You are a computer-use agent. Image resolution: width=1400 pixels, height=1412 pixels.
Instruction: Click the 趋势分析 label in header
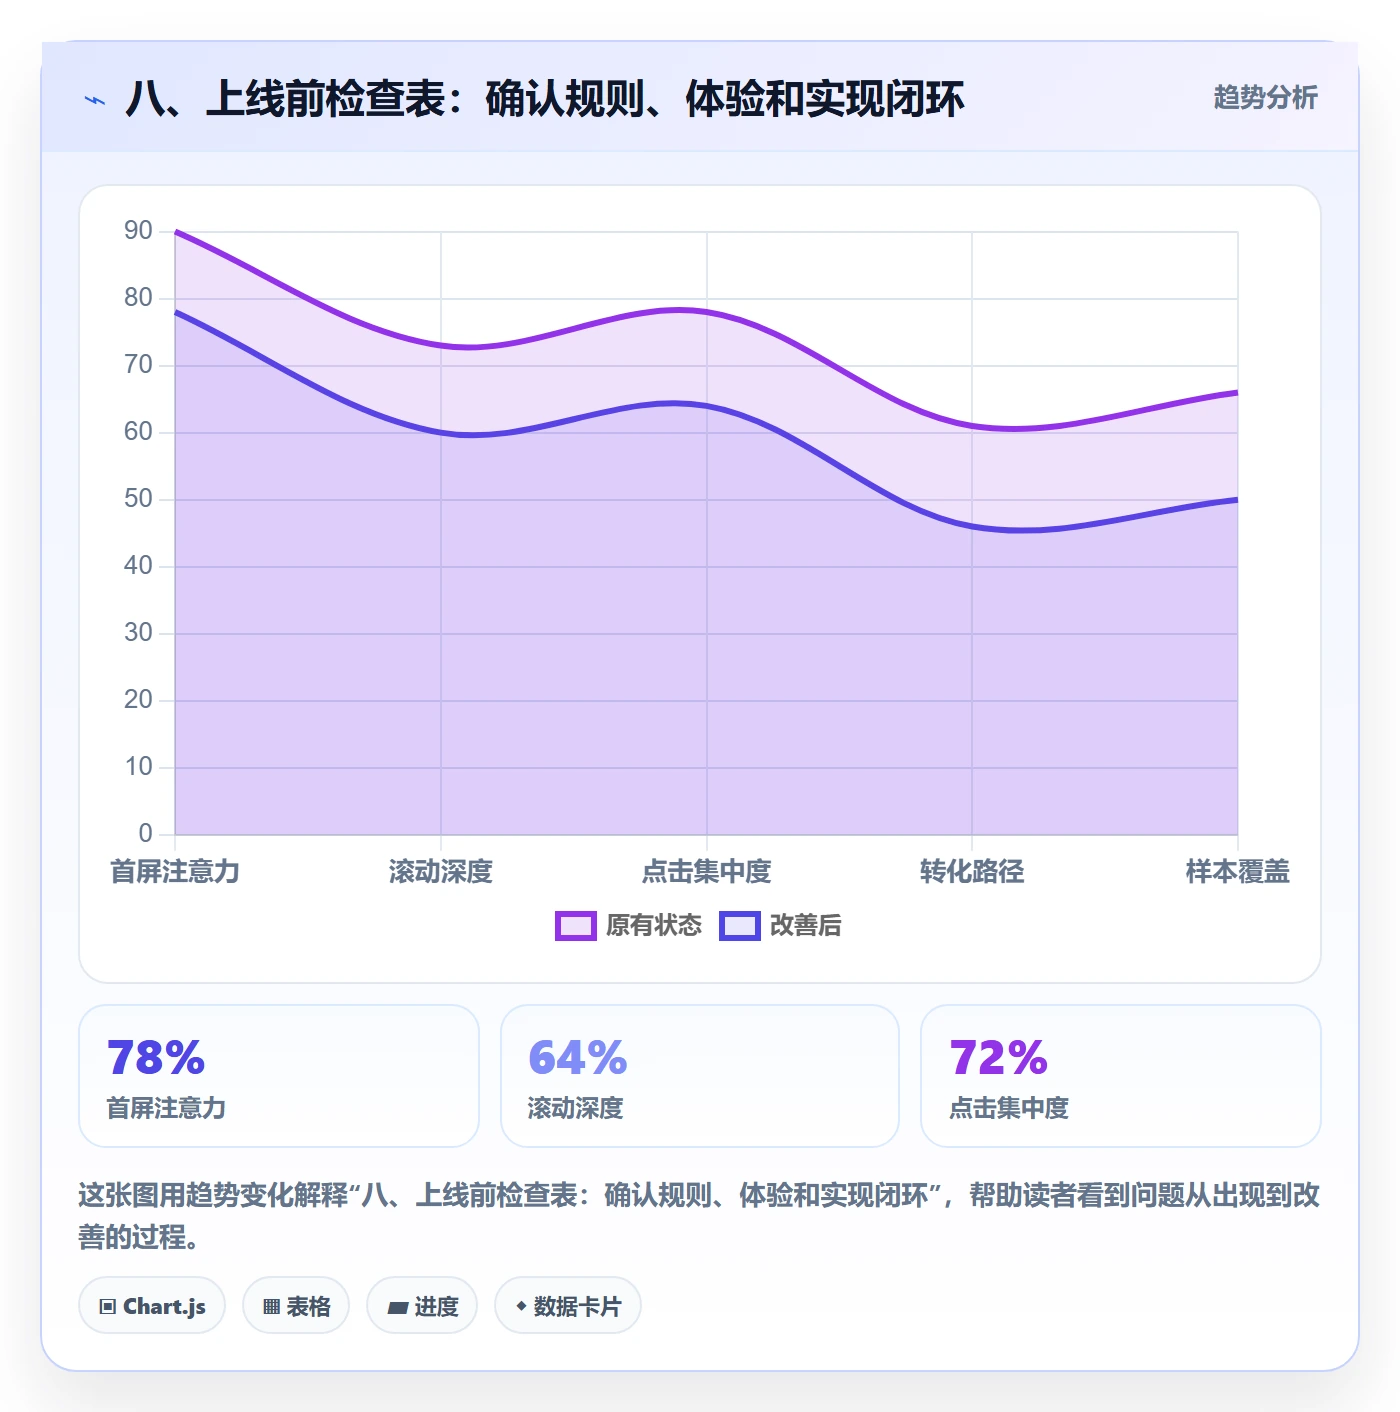coord(1265,97)
